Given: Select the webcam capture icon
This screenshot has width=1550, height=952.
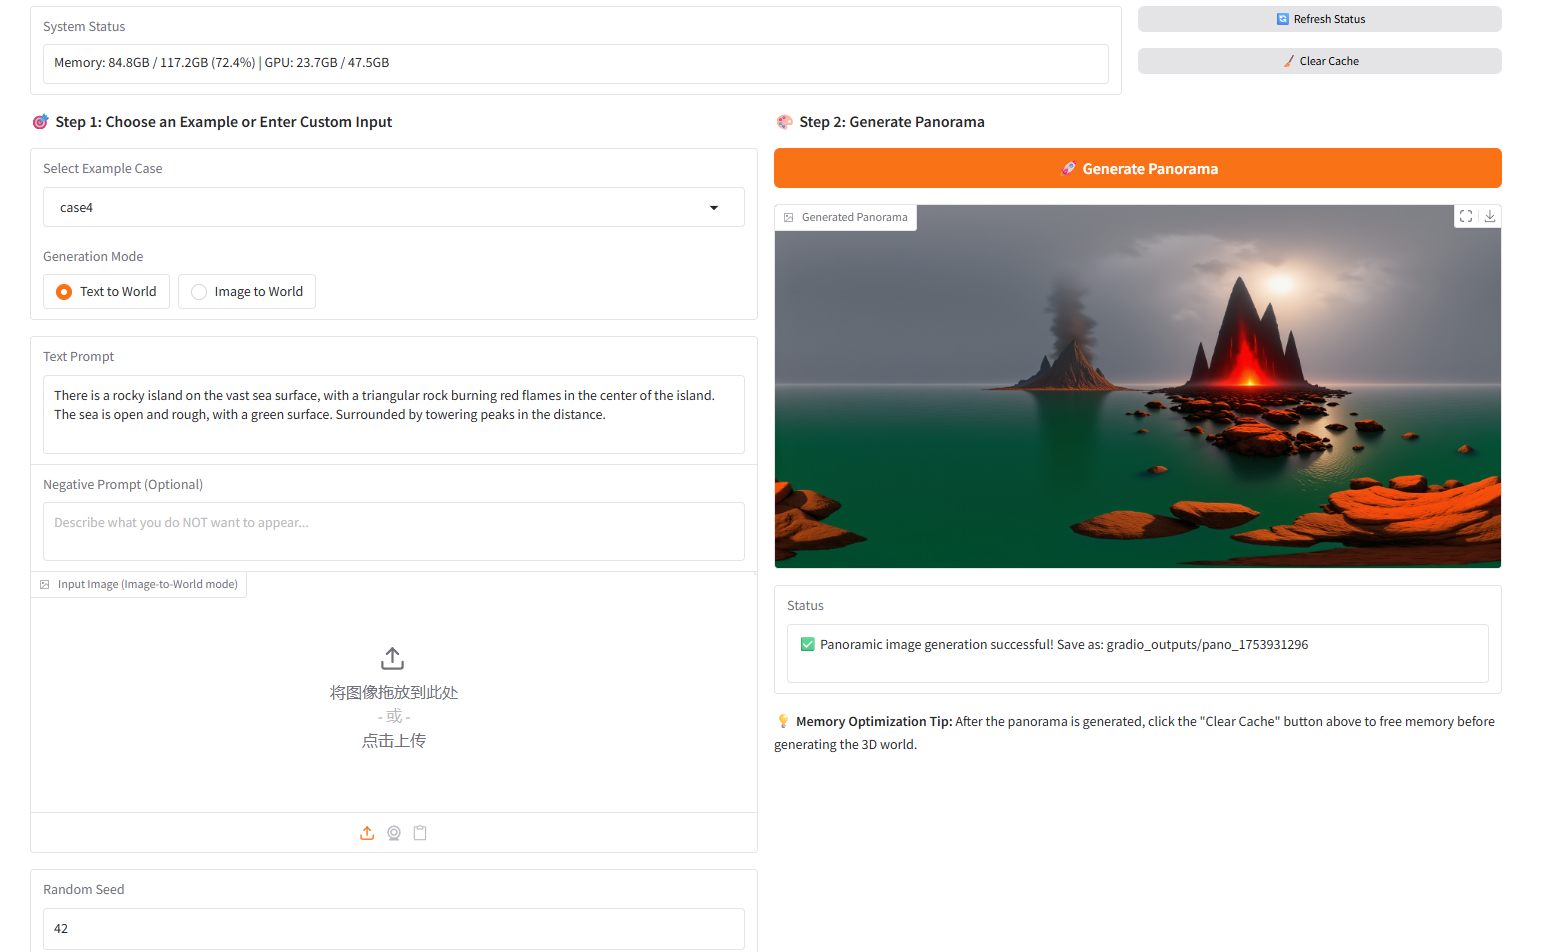Looking at the screenshot, I should [x=394, y=833].
